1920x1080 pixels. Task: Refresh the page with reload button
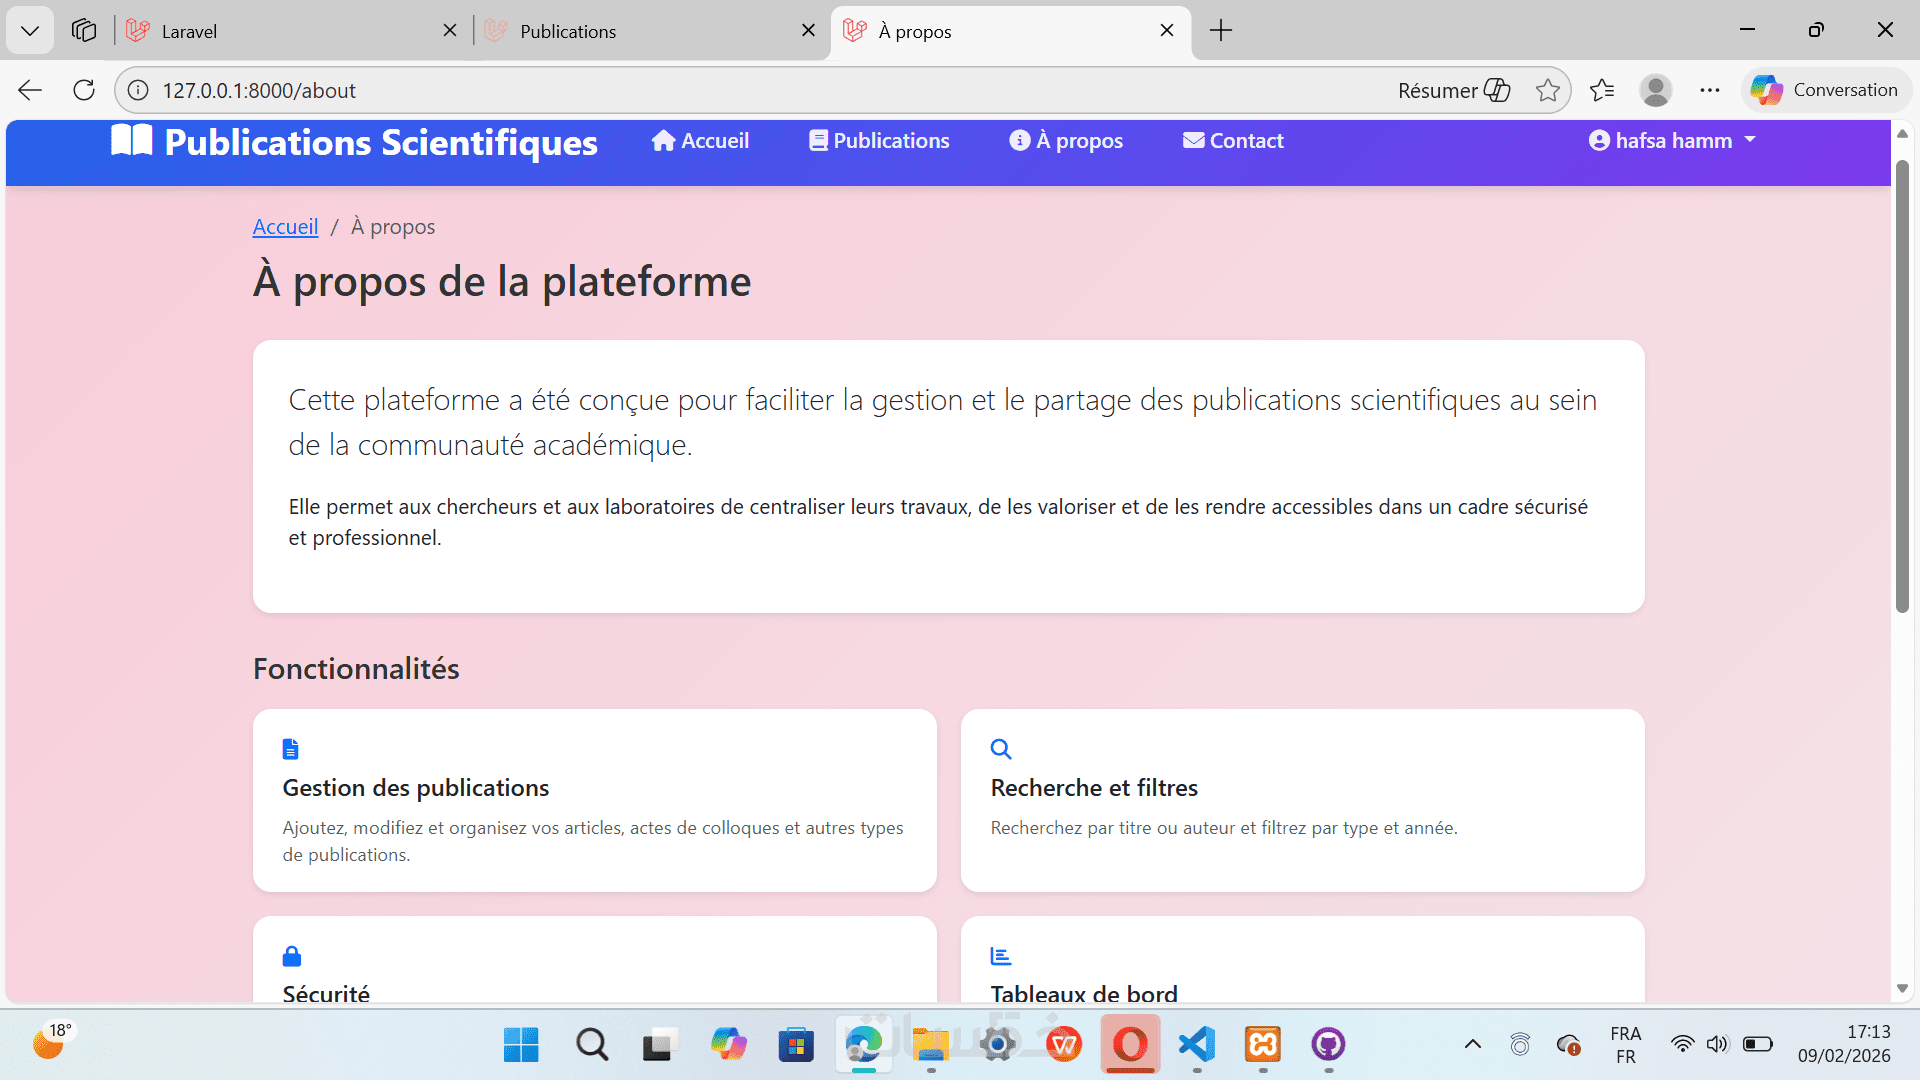(x=84, y=90)
